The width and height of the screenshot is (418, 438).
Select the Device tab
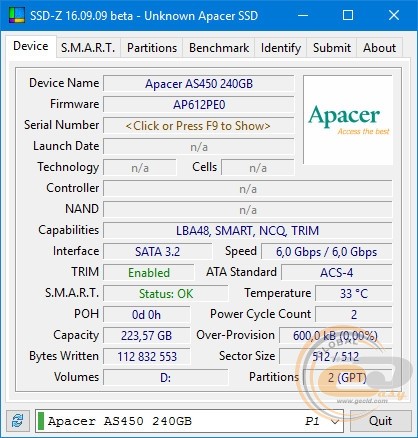[x=31, y=46]
